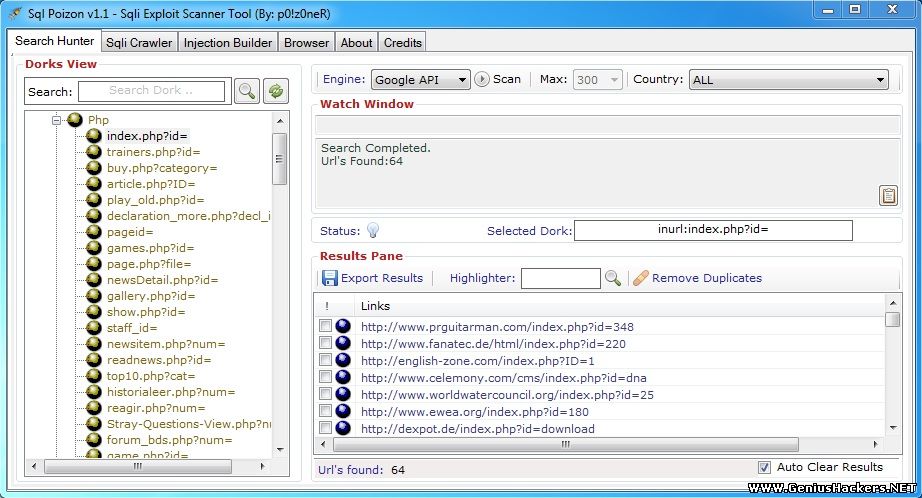Click the globe icon beside ewea.org link
The height and width of the screenshot is (498, 922).
[x=343, y=411]
